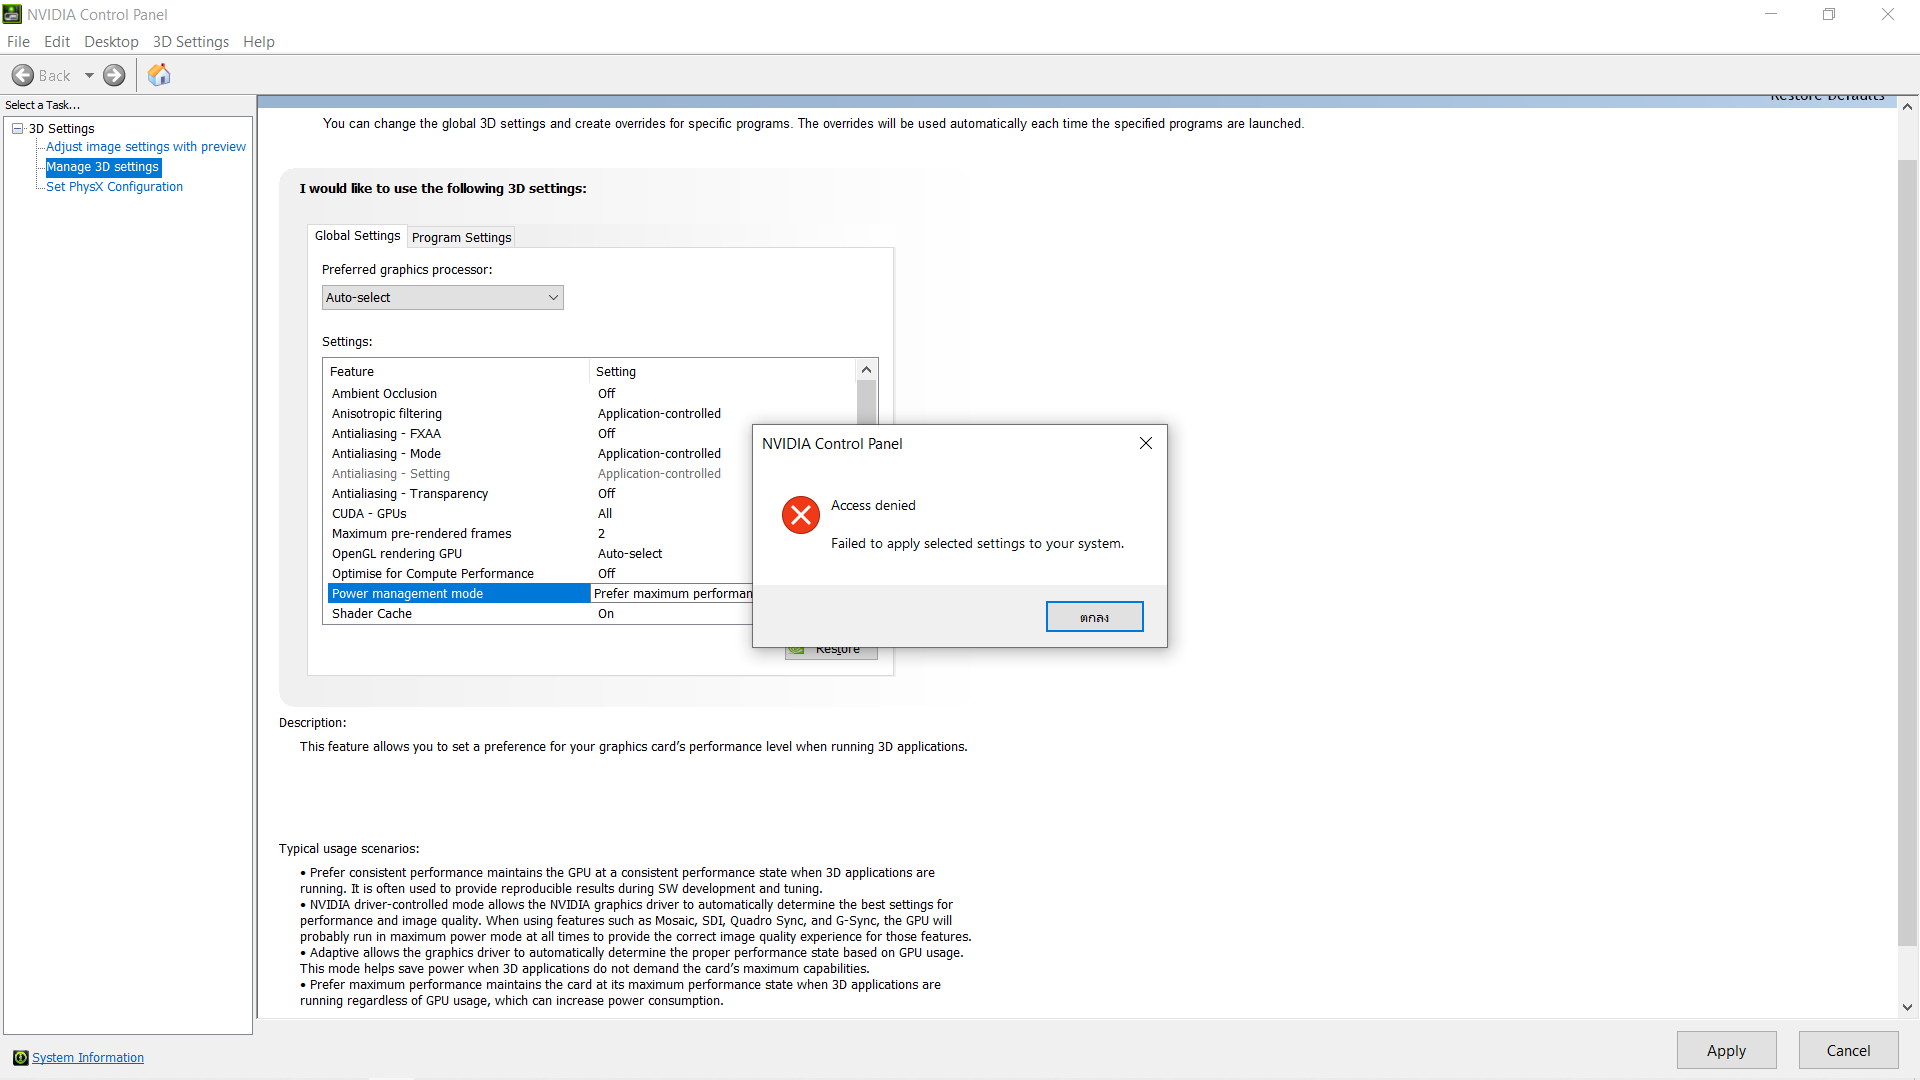Open the Desktop menu
Viewport: 1920px width, 1080px height.
click(111, 42)
